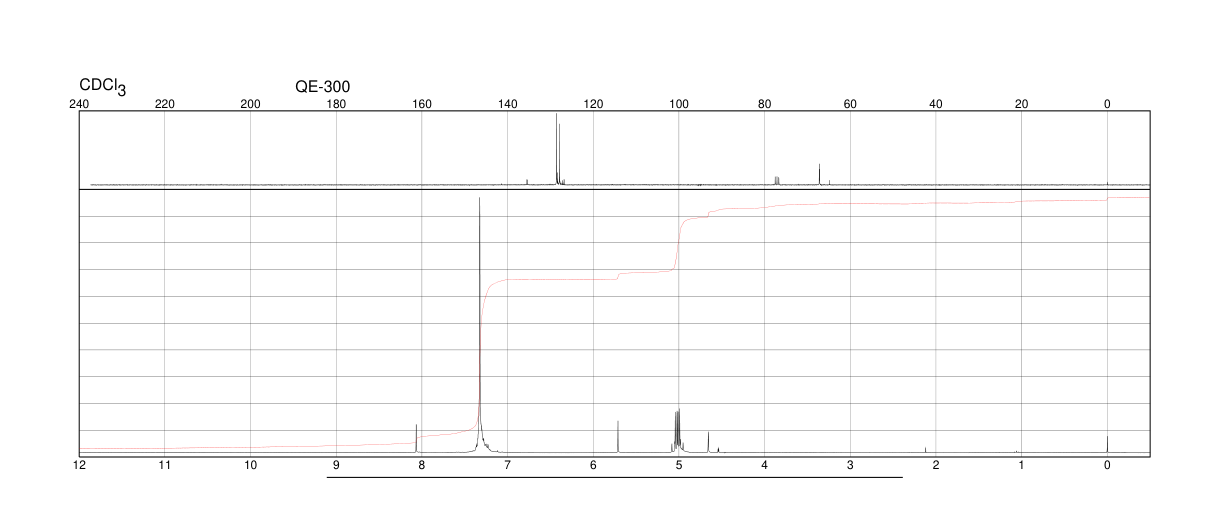Screen dimensions: 1224x528
Task: Click the 140 ppm carbon axis label
Action: tap(508, 103)
